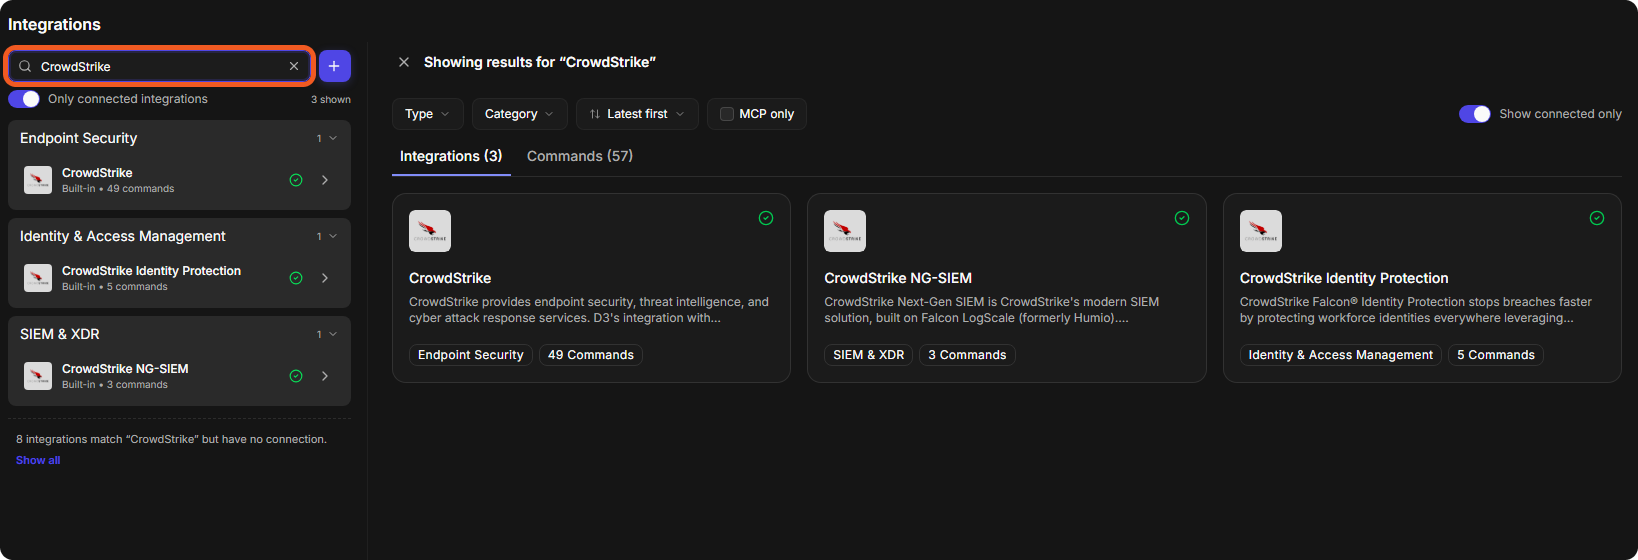
Task: Check the MCP only checkbox
Action: pyautogui.click(x=727, y=114)
